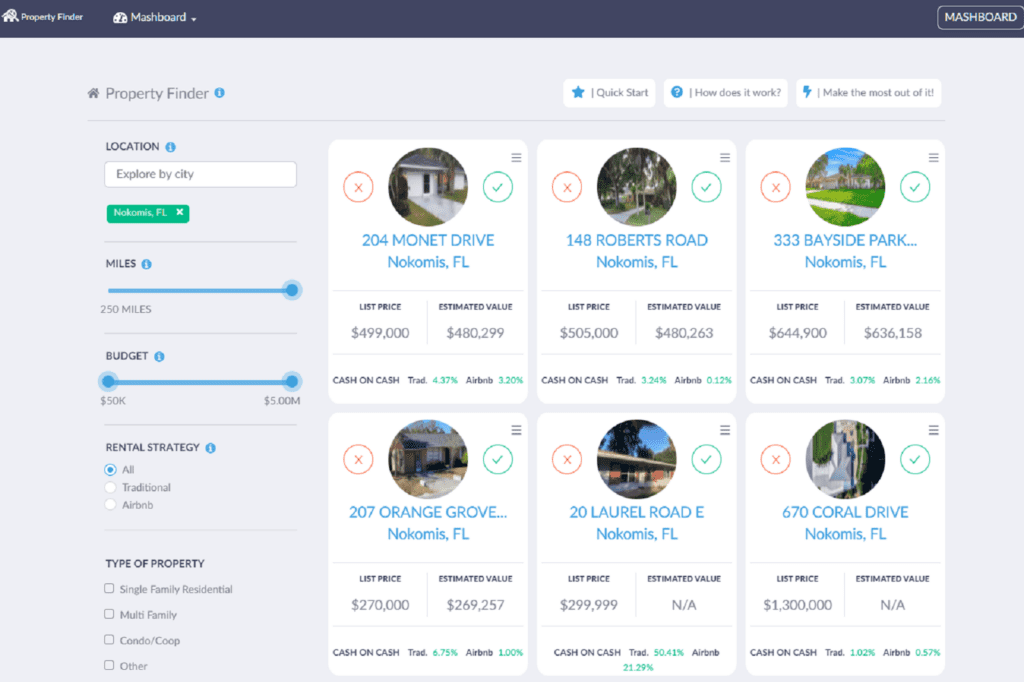Click the reject (X) icon on 204 Monet Drive card
This screenshot has width=1024, height=682.
[x=358, y=186]
